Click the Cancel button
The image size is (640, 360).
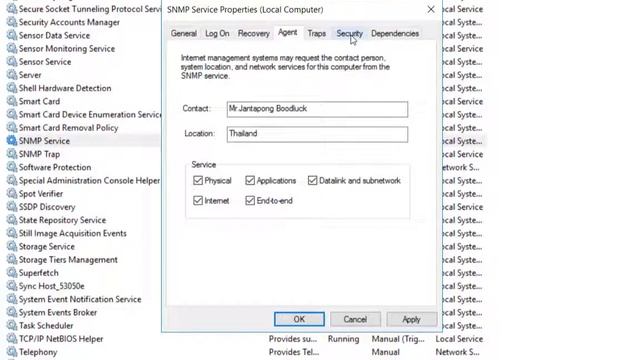pos(355,319)
